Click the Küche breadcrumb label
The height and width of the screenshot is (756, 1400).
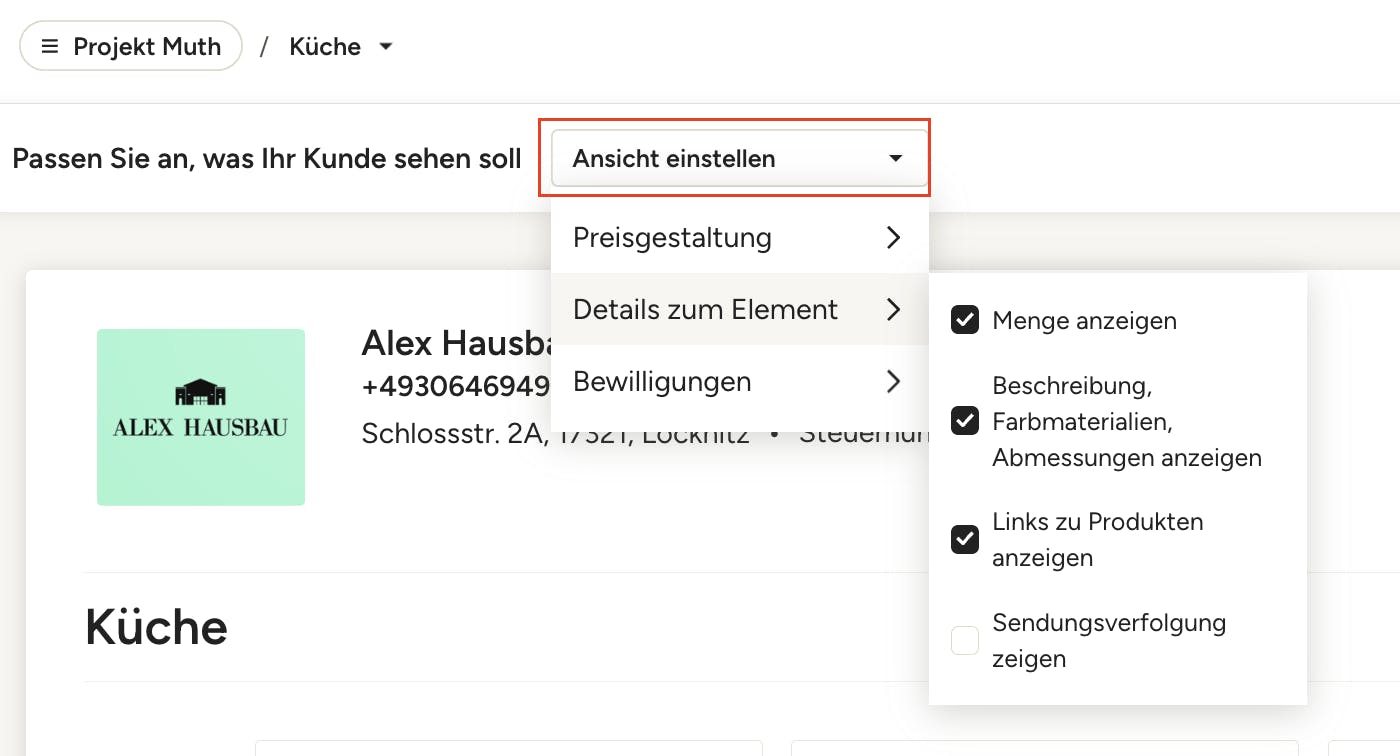(324, 47)
